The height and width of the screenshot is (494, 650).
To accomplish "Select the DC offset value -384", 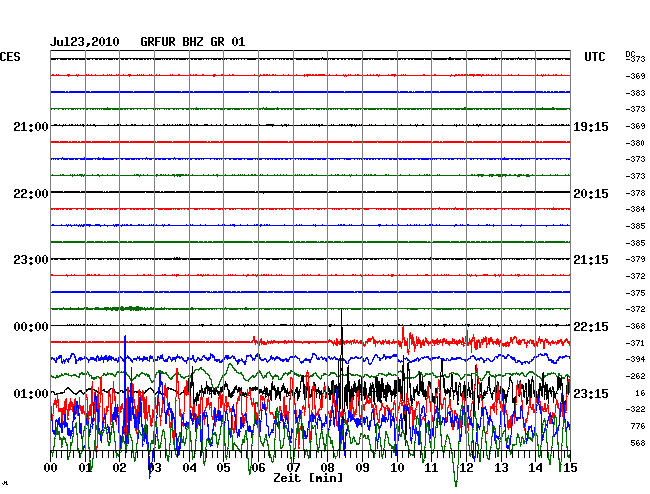I will 635,209.
